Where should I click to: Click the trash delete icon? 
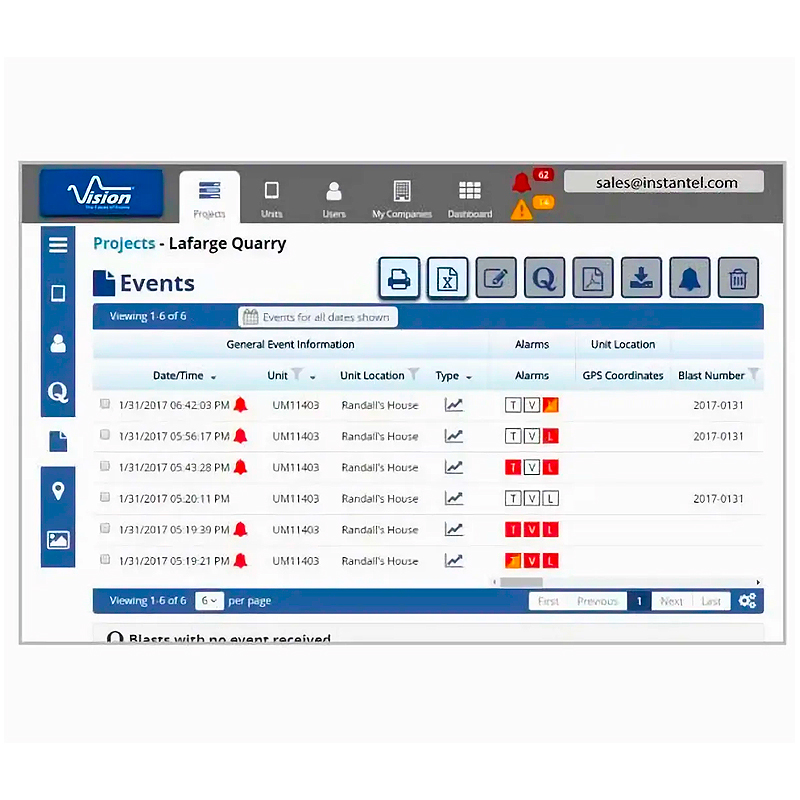pos(738,278)
